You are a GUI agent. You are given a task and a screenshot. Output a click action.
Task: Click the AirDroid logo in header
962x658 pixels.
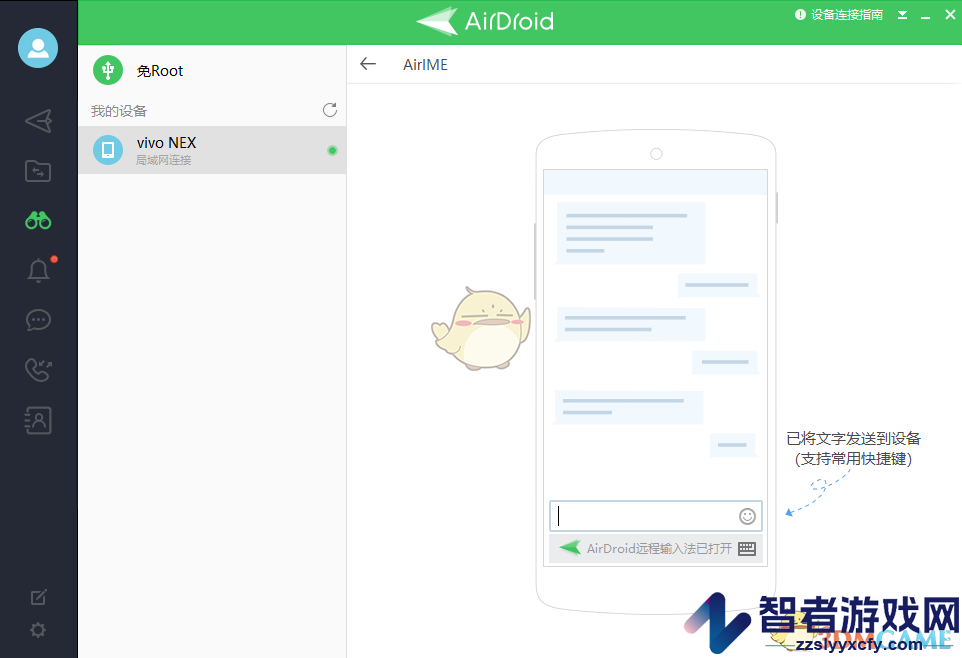tap(485, 21)
